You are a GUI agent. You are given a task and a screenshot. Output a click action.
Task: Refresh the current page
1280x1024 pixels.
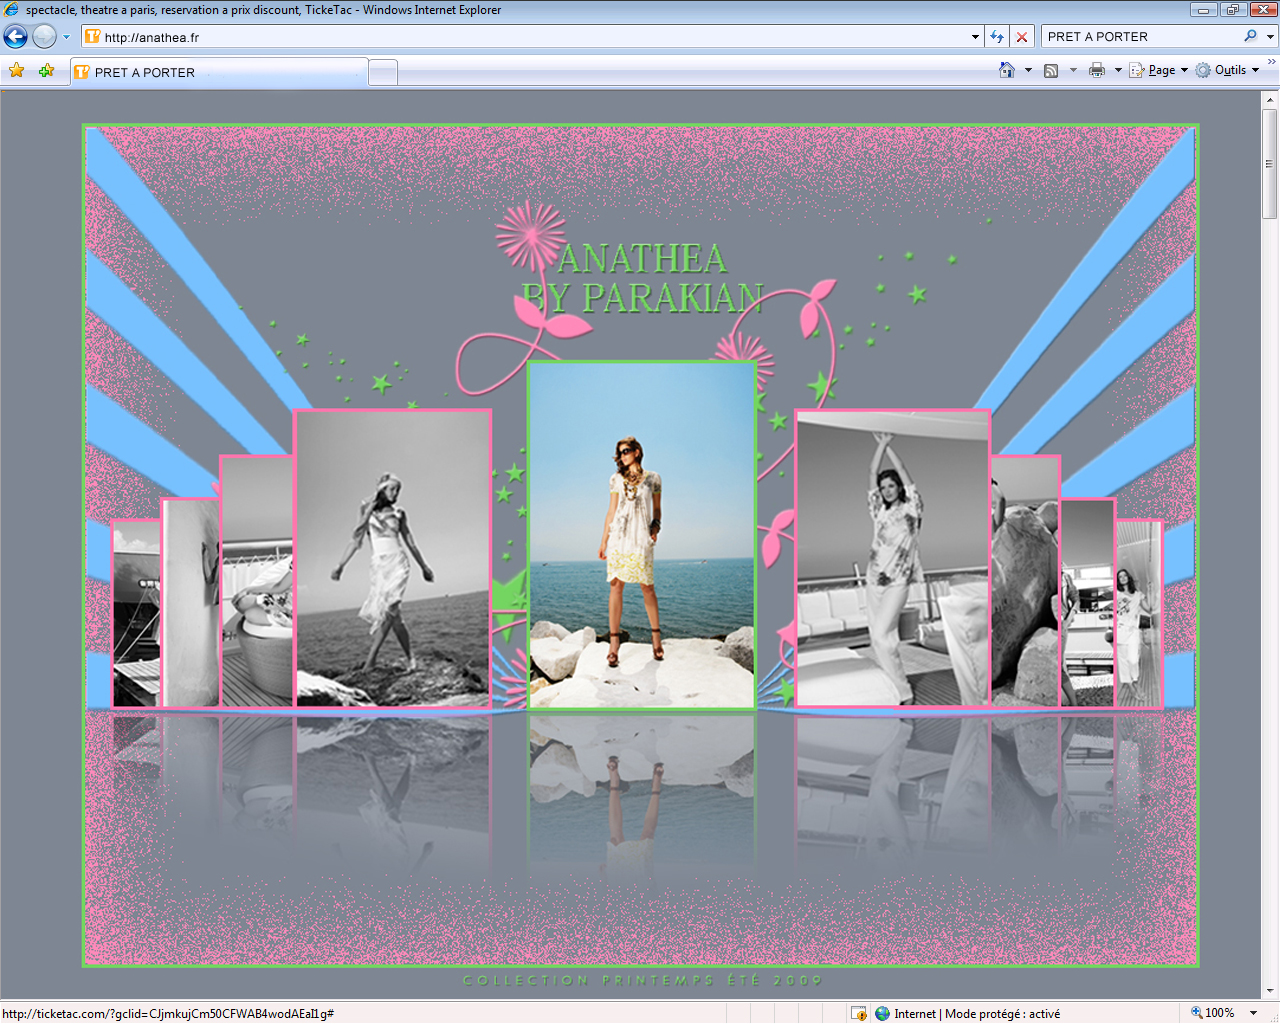[x=997, y=37]
